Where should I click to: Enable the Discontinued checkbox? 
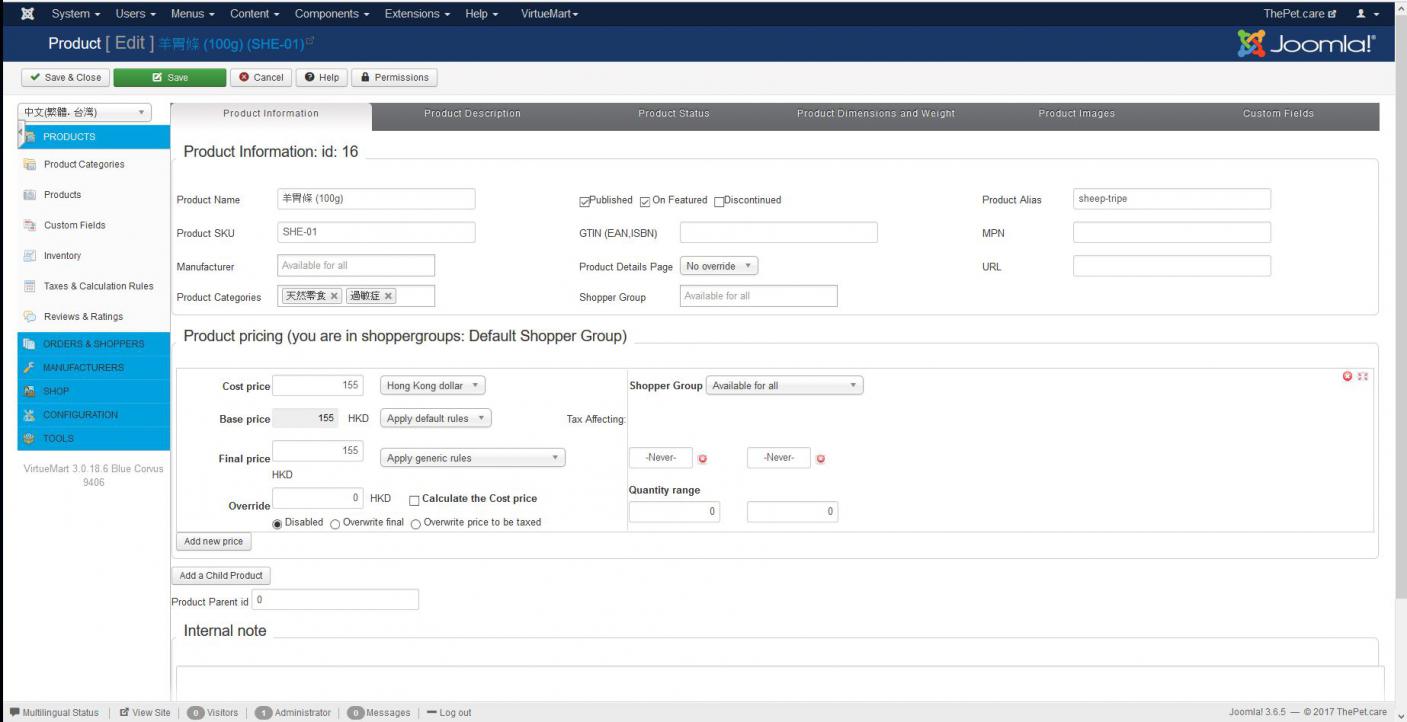point(719,201)
